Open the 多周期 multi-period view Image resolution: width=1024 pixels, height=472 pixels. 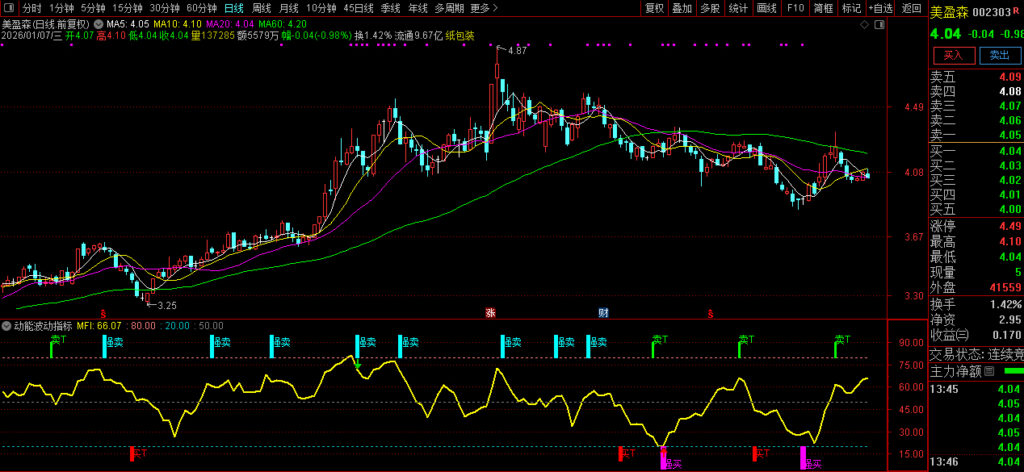coord(449,8)
